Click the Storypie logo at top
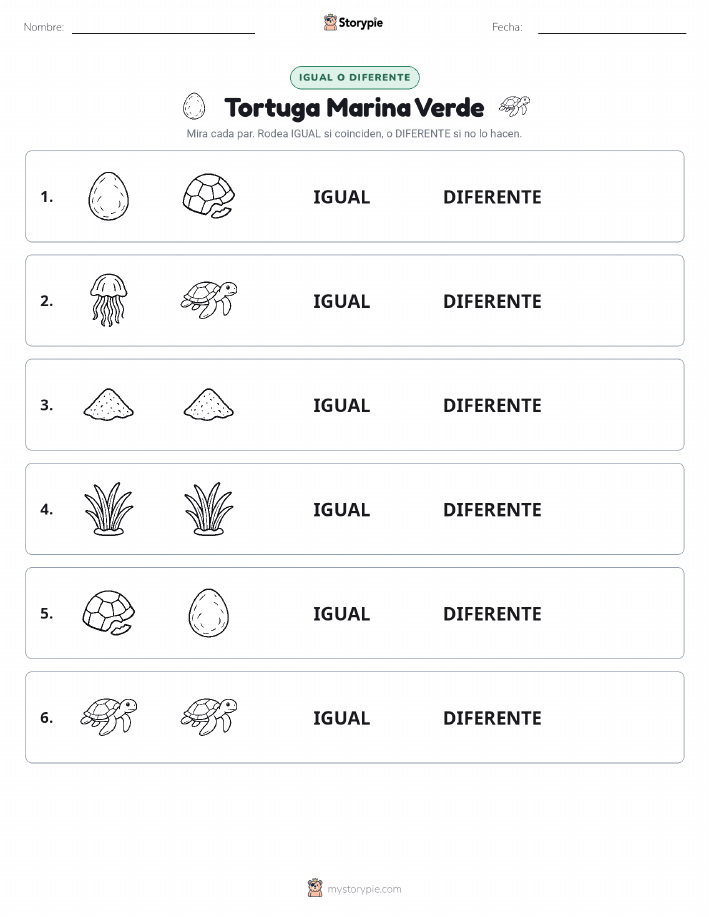Image resolution: width=709 pixels, height=917 pixels. (x=353, y=23)
